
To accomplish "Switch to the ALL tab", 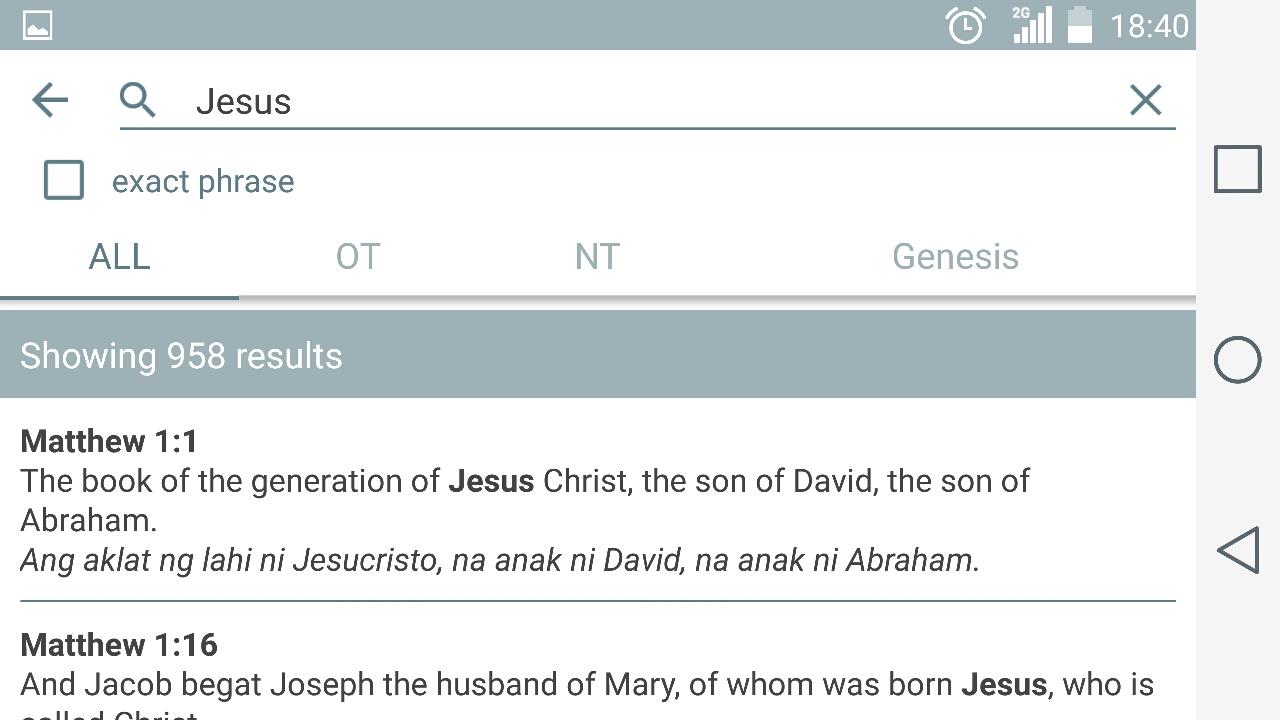I will [x=119, y=257].
